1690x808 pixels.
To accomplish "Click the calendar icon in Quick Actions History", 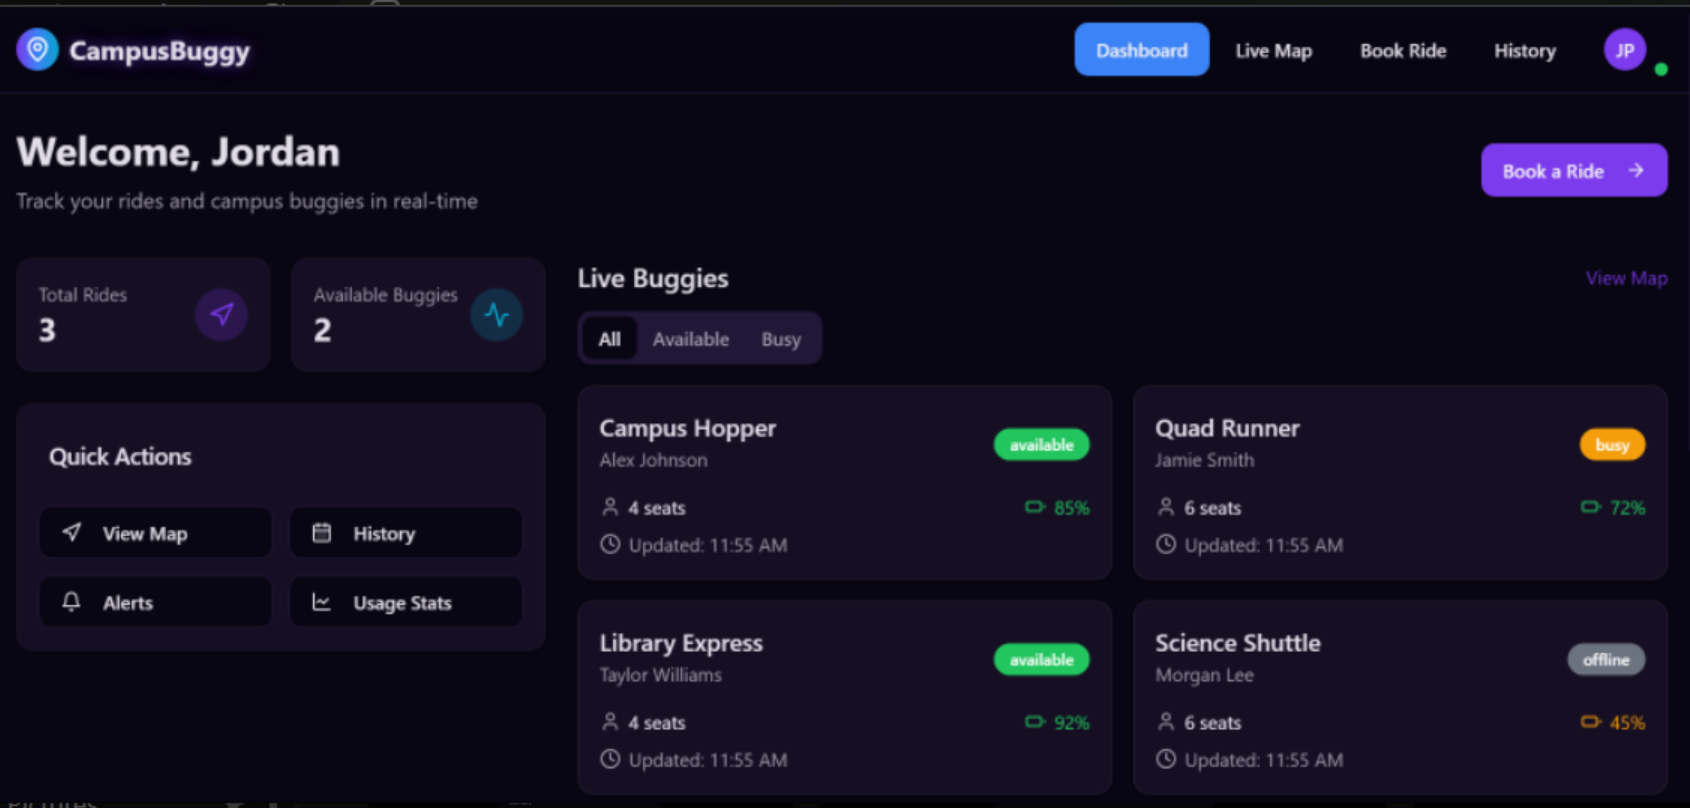I will [x=321, y=532].
